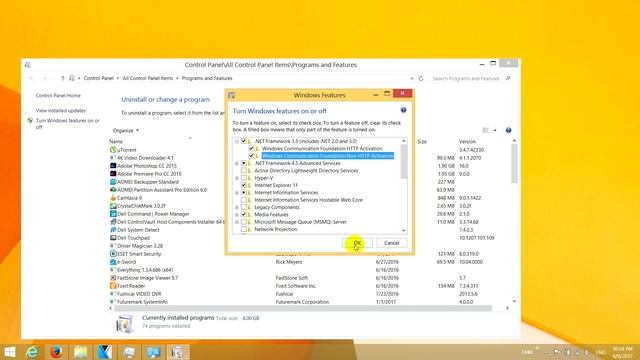
Task: Select the Camtasia 9 program icon
Action: [113, 198]
